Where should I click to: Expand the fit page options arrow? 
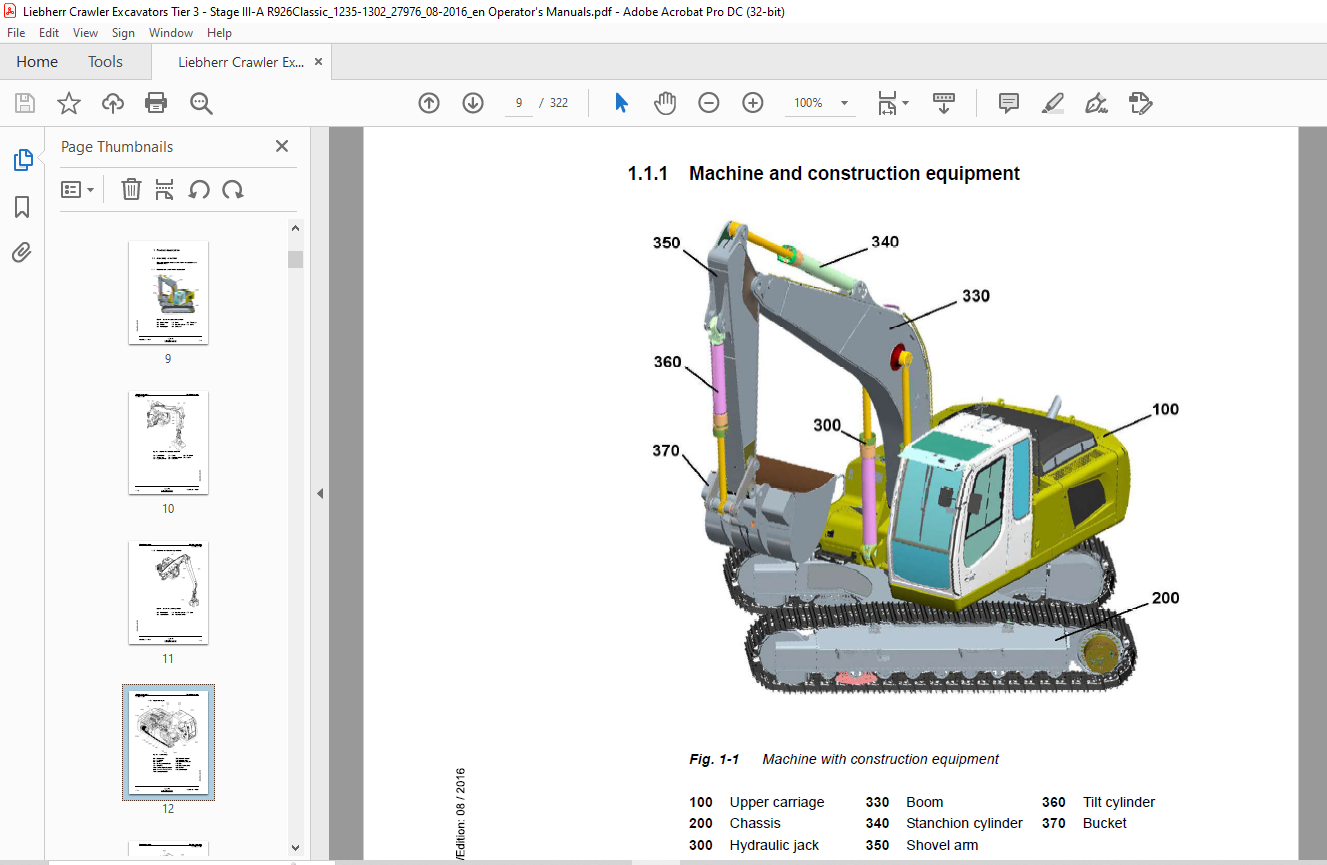[x=906, y=103]
